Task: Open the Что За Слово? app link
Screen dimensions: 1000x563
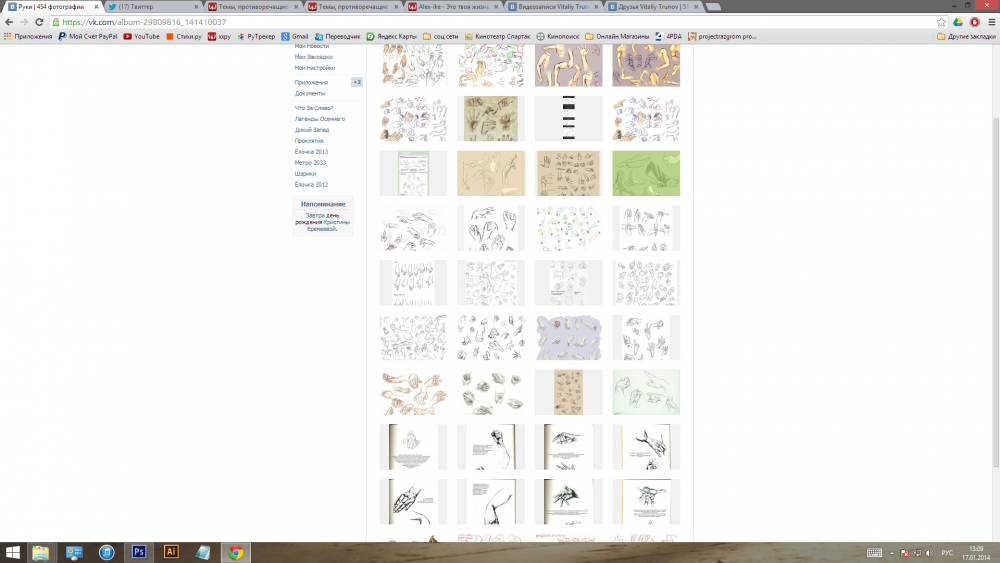Action: pyautogui.click(x=314, y=108)
